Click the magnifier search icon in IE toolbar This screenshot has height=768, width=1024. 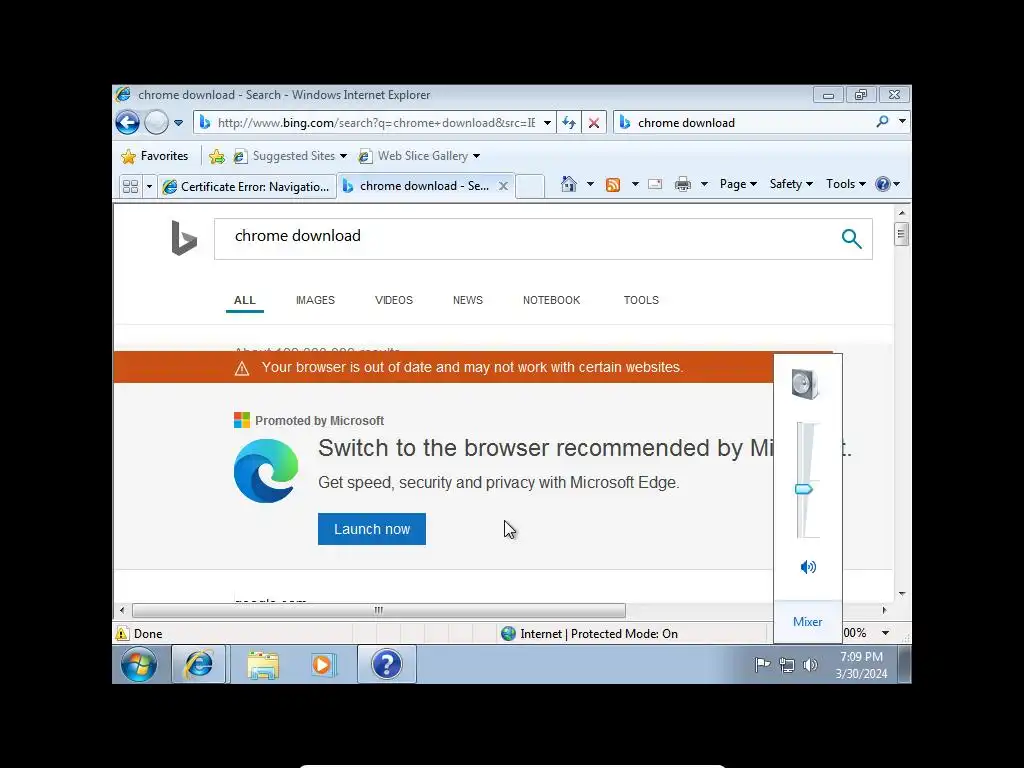coord(882,121)
